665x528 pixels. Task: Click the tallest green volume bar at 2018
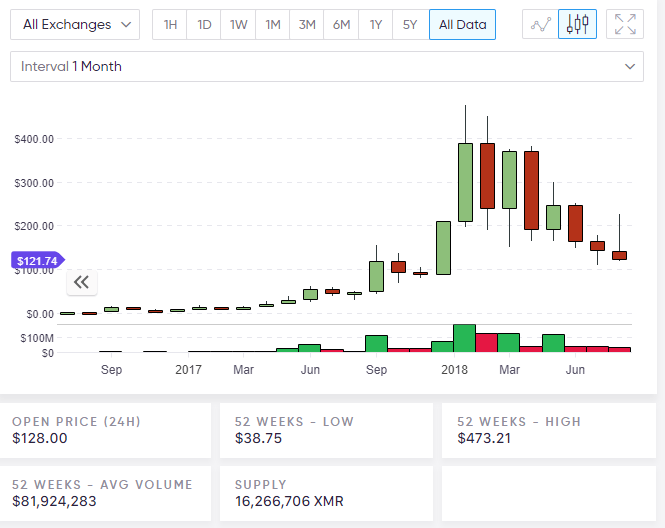click(464, 338)
